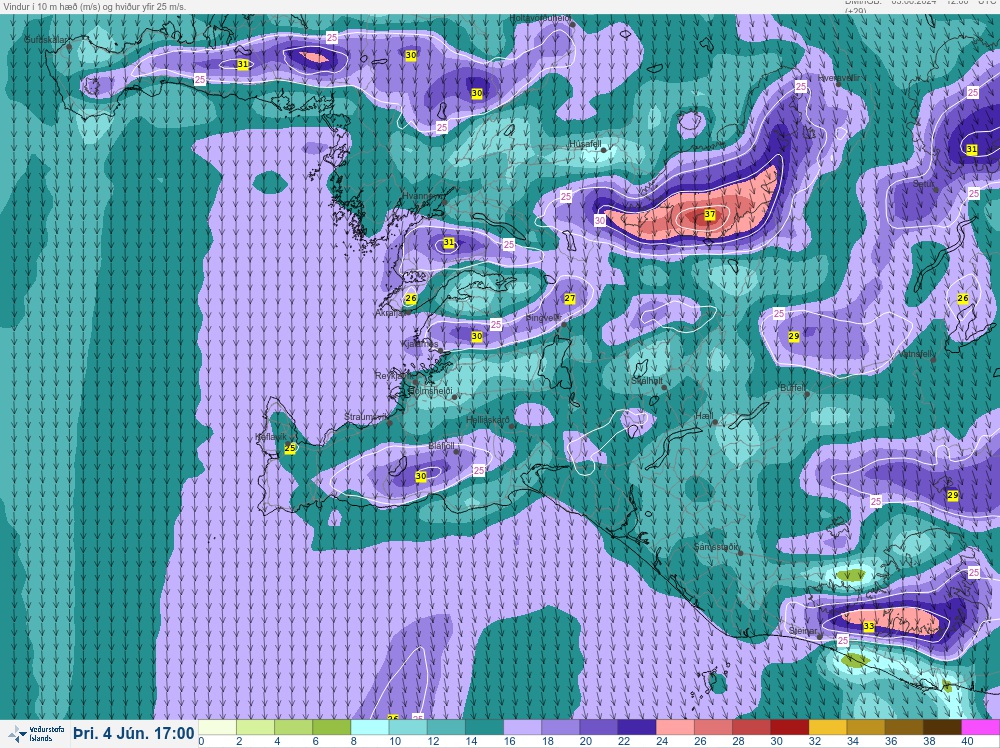
Task: Select the cyan 8–10 m/s legend swatch
Action: (370, 727)
